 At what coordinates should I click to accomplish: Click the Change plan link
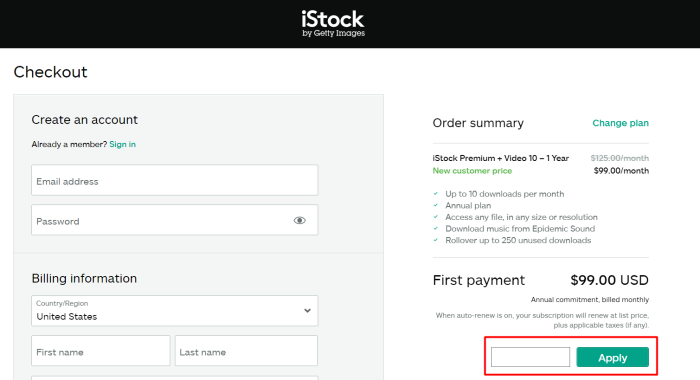621,123
